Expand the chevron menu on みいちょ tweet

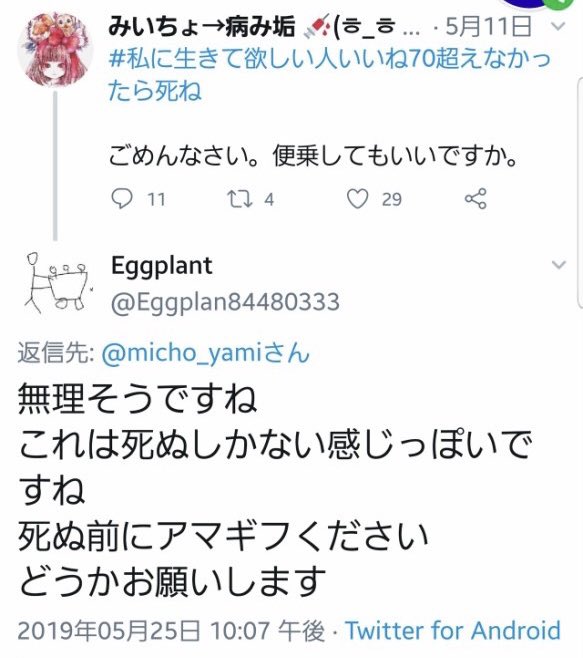[558, 26]
